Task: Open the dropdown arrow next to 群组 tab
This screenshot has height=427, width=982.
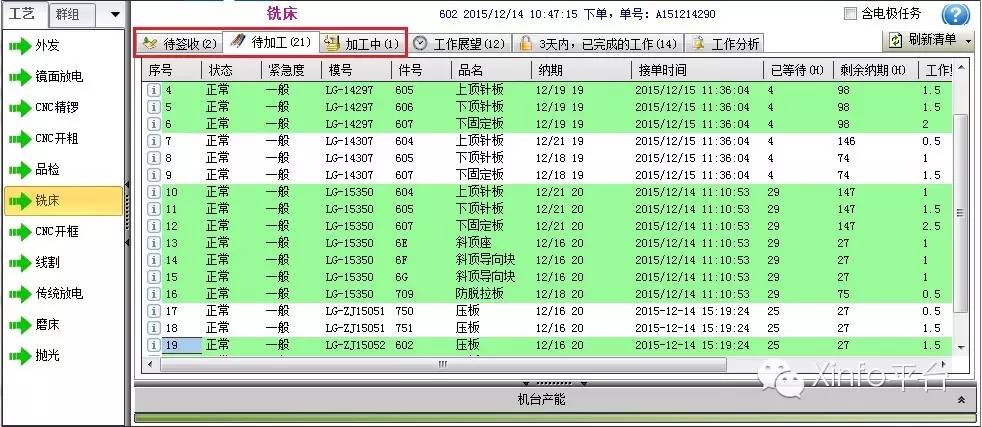Action: 115,14
